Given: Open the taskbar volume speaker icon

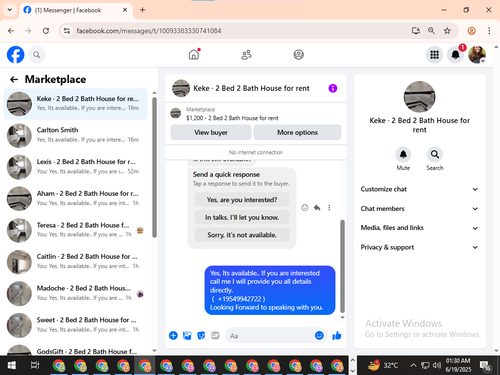Looking at the screenshot, I should tap(437, 365).
